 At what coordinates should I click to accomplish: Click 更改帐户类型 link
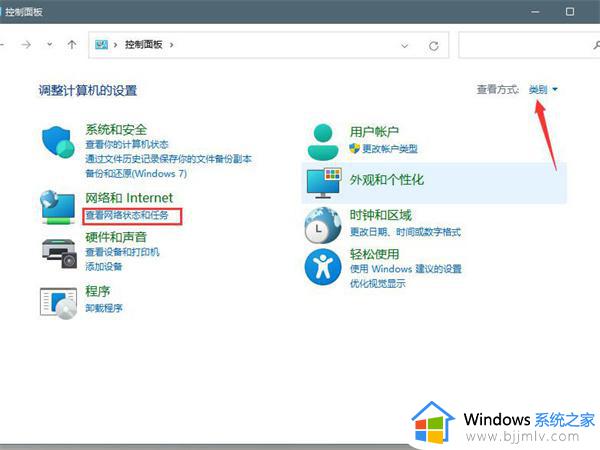click(x=390, y=148)
